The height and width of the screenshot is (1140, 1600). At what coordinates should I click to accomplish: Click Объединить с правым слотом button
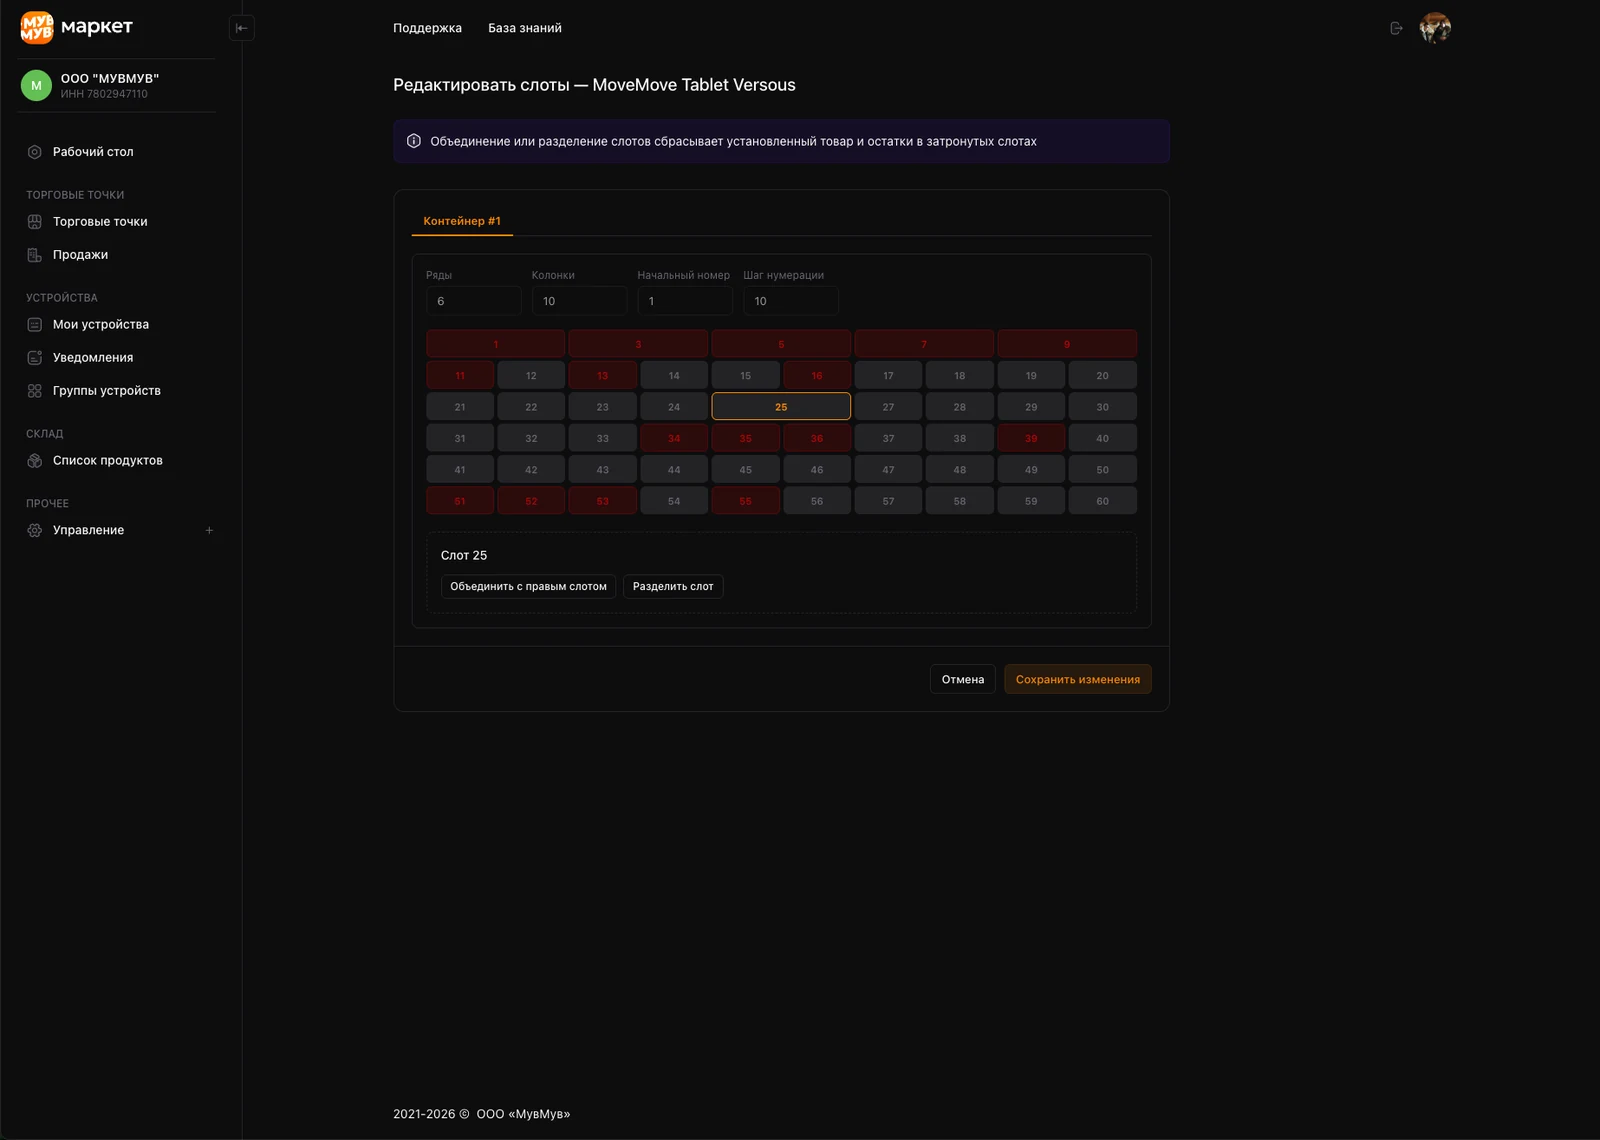[x=528, y=587]
